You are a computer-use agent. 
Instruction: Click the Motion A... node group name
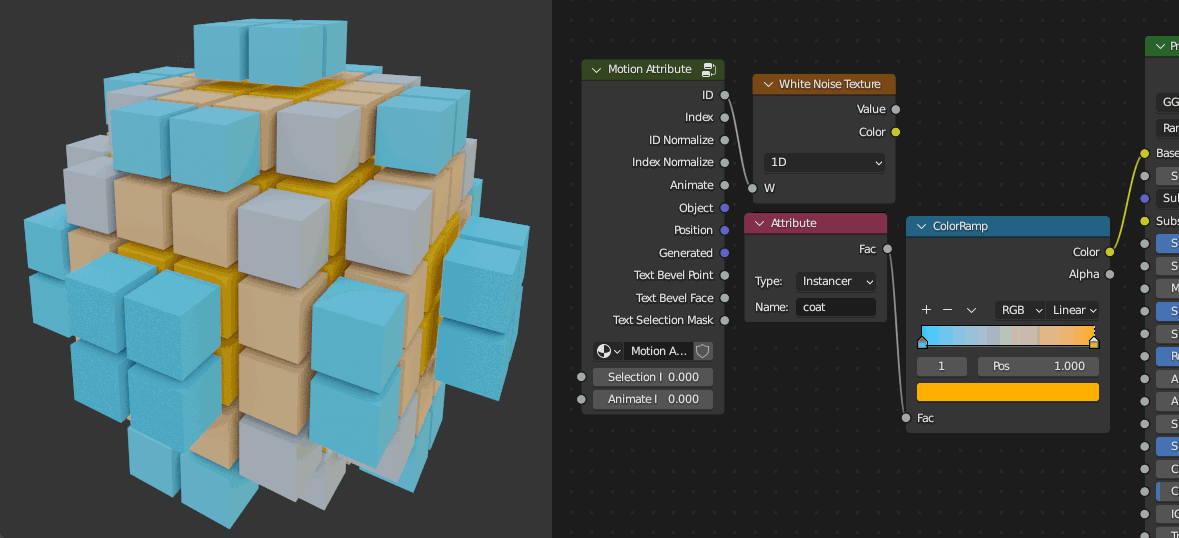[x=659, y=351]
